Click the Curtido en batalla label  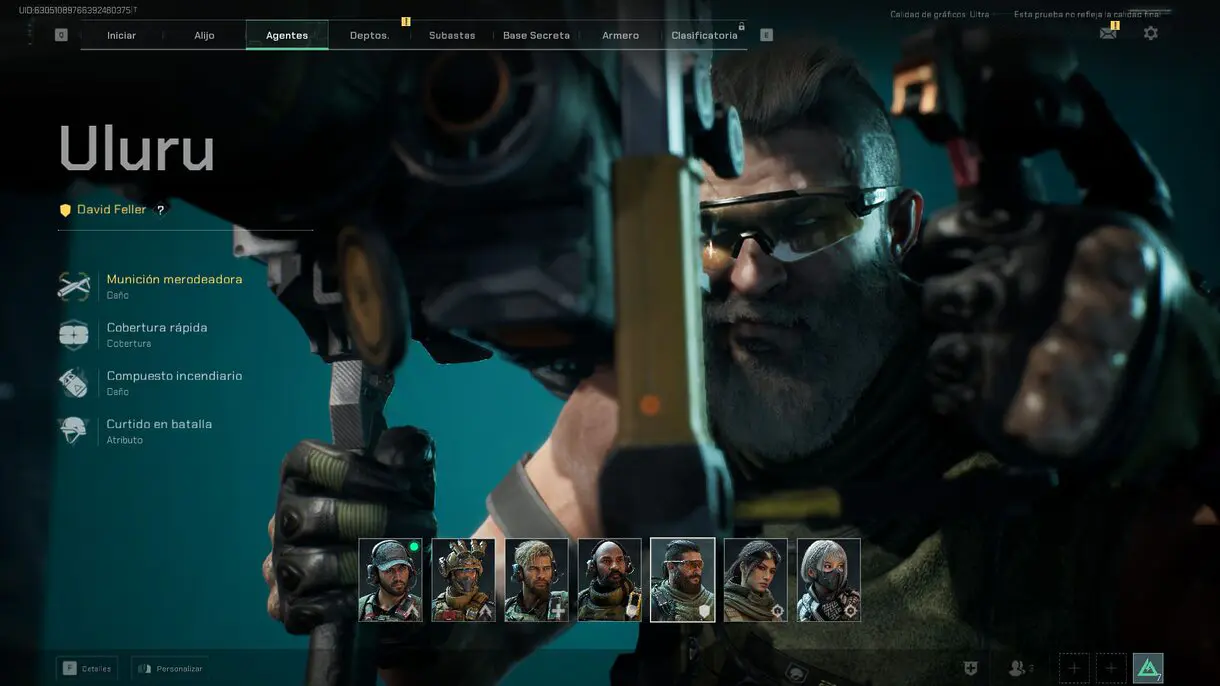click(159, 424)
